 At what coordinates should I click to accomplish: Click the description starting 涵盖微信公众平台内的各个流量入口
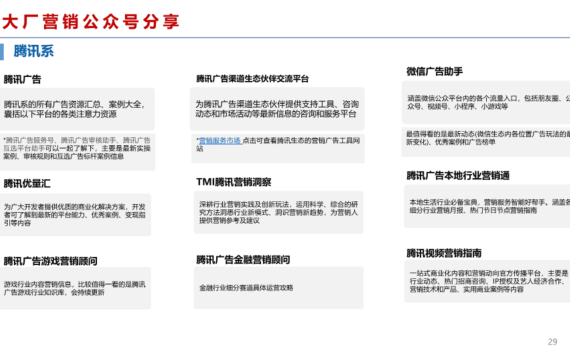[486, 102]
